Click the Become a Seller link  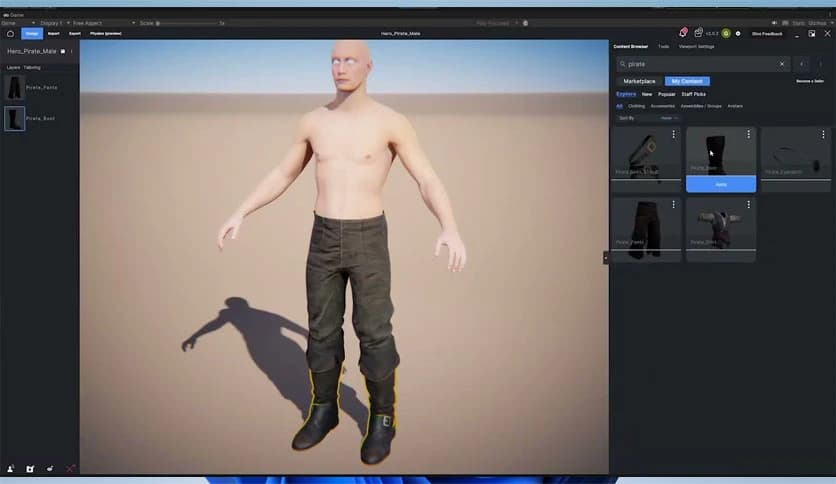click(x=810, y=81)
